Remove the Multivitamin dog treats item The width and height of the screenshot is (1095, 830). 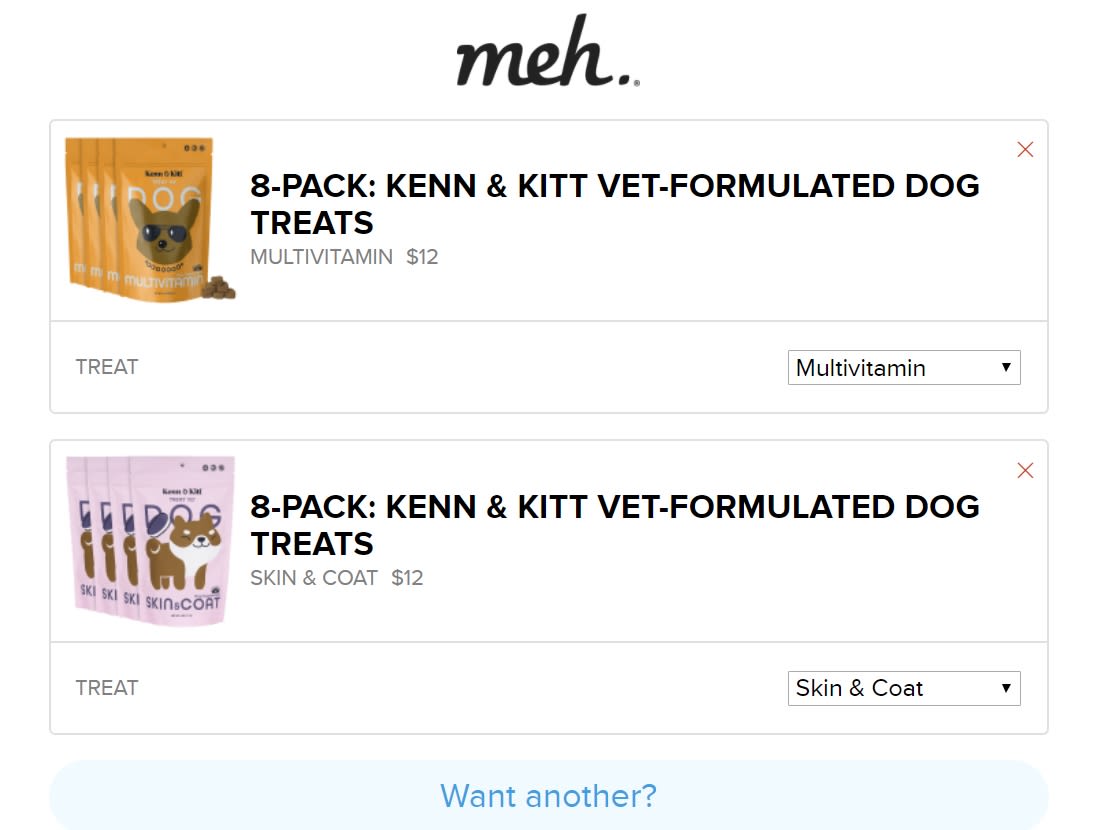pyautogui.click(x=1025, y=150)
